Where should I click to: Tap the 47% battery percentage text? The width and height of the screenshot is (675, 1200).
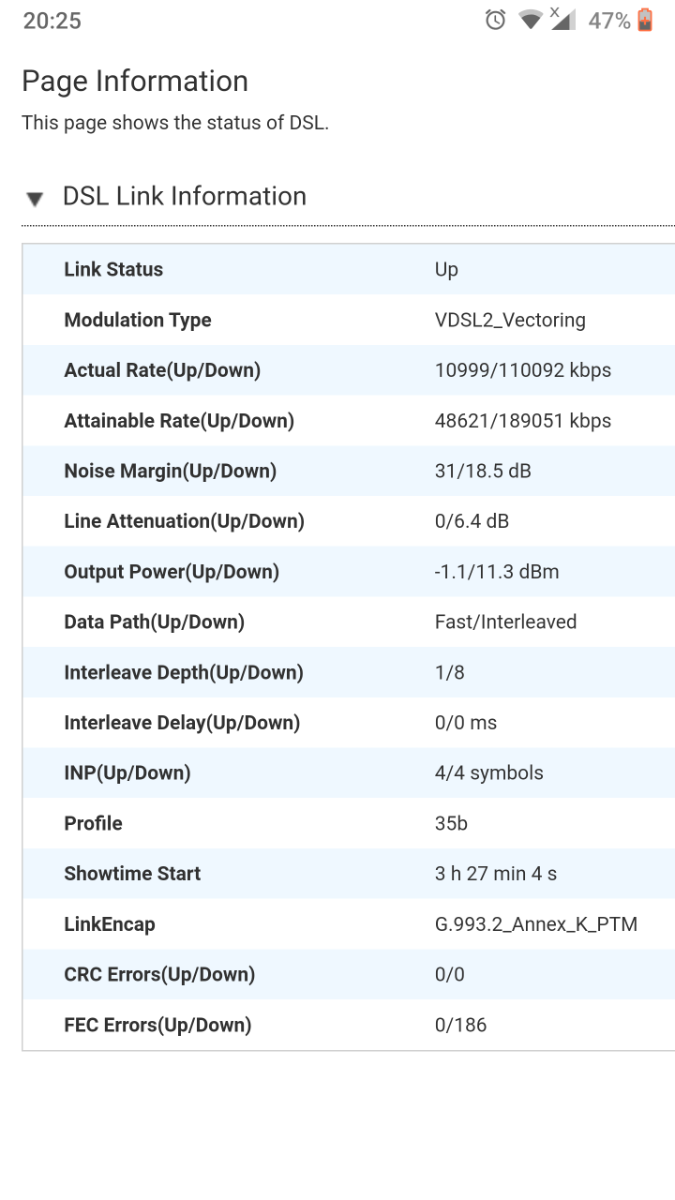click(x=611, y=22)
